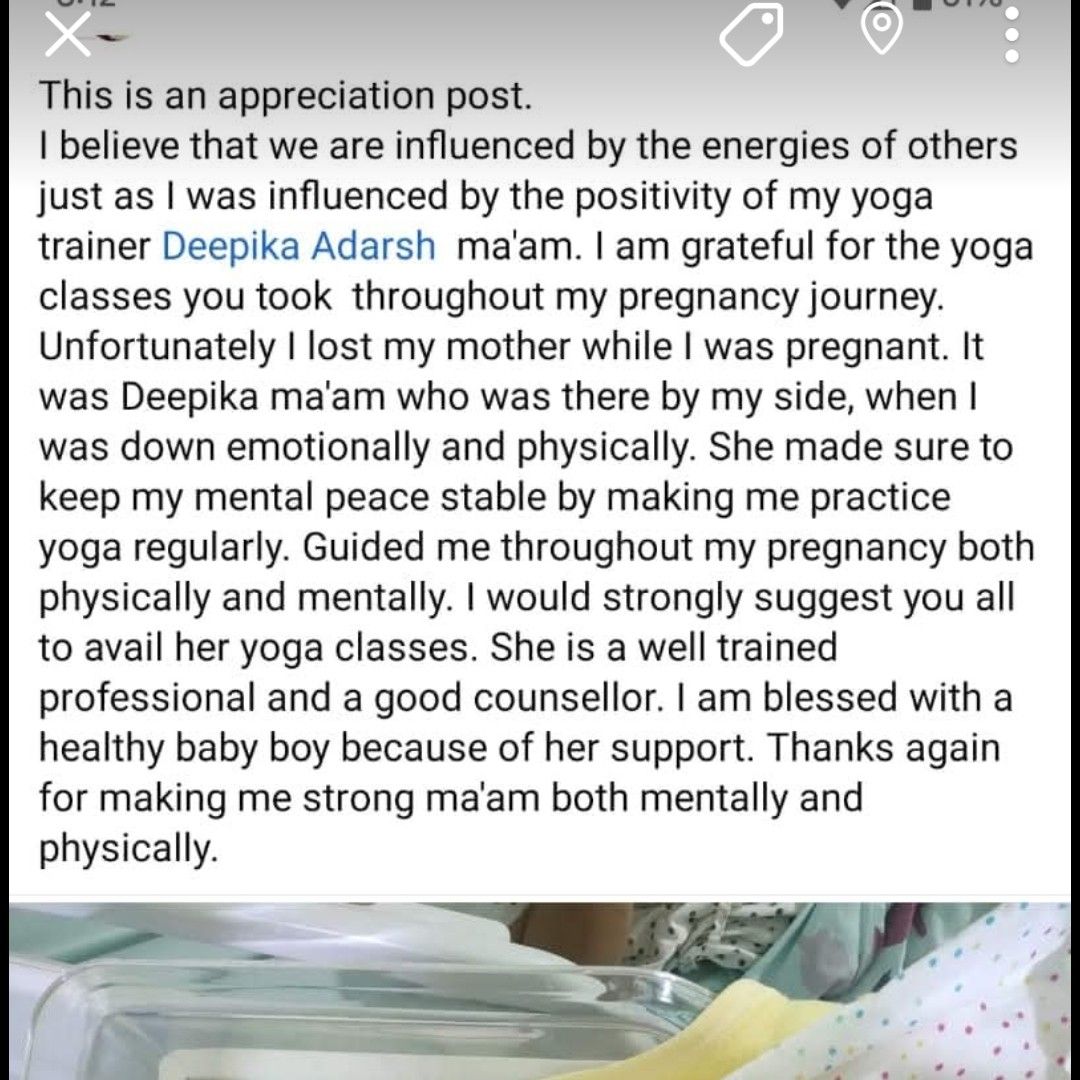Tap 'keep my mental peace stable' line
This screenshot has height=1080, width=1080.
pos(495,498)
